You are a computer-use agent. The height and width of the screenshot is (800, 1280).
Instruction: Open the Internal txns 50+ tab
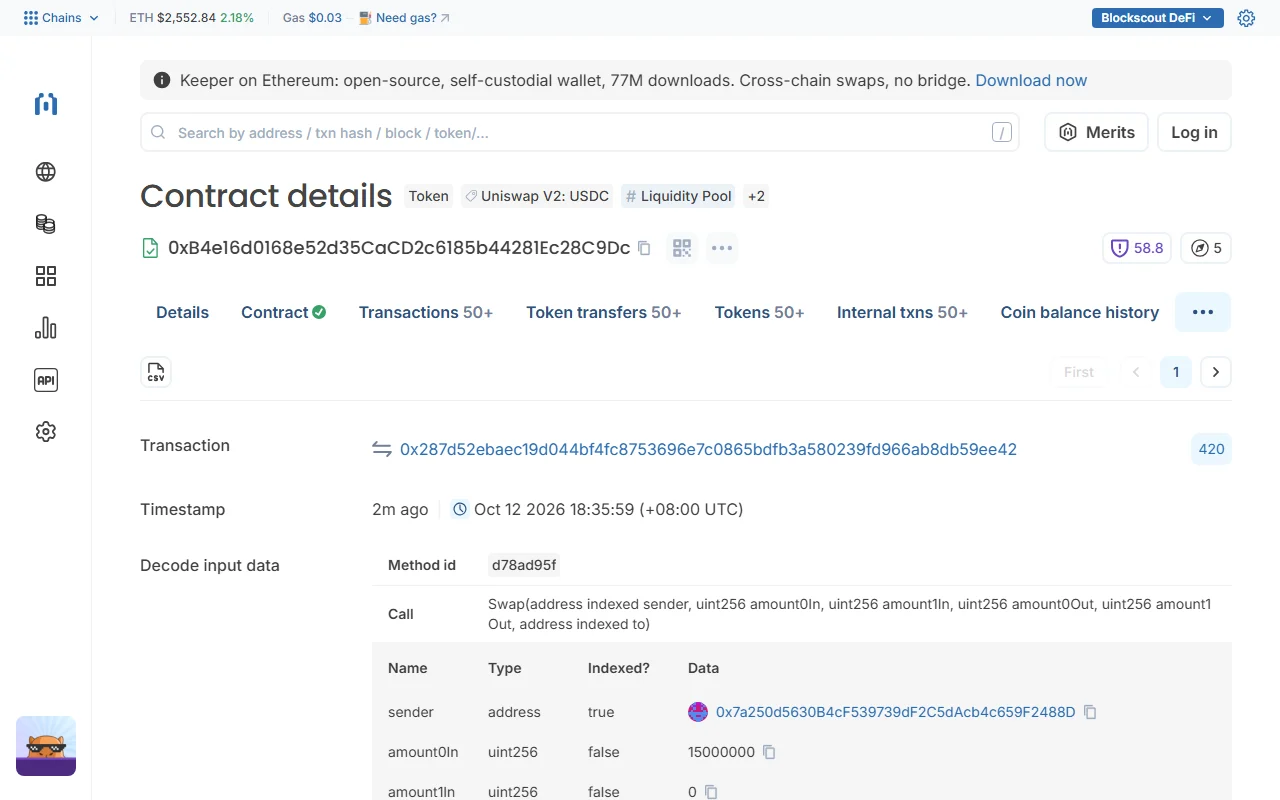(902, 312)
